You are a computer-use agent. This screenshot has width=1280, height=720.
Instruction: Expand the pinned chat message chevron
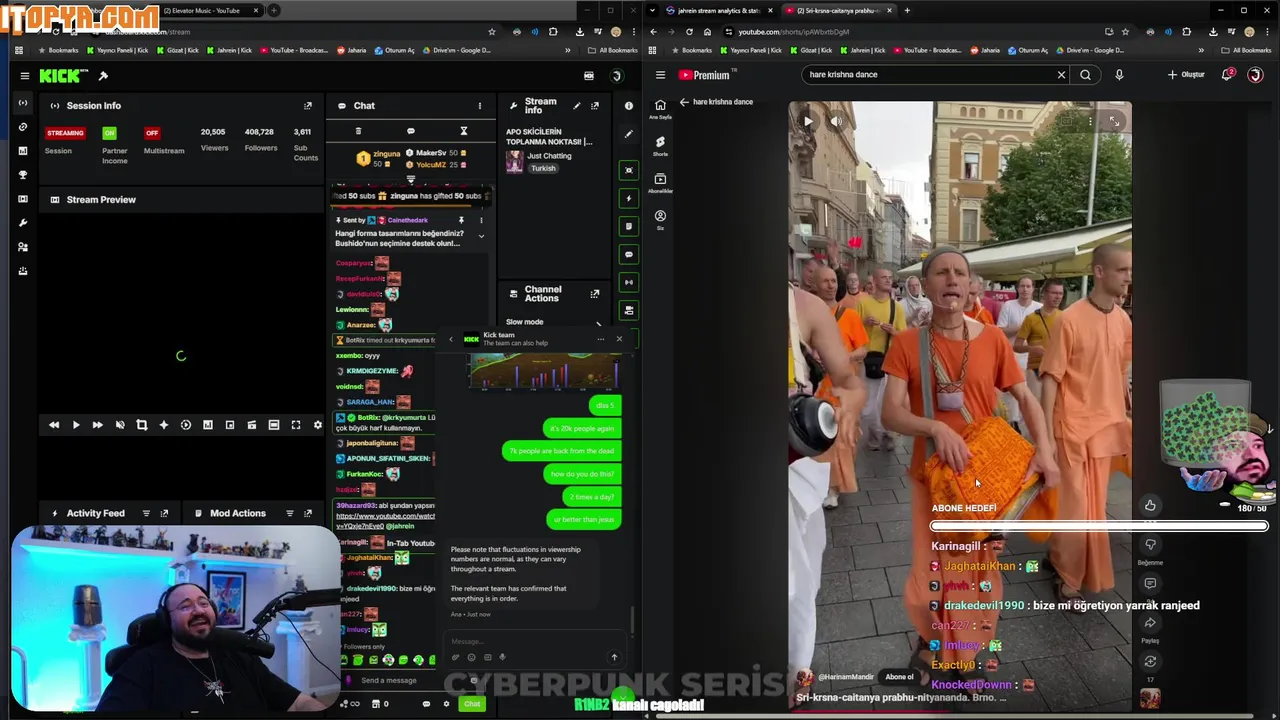click(481, 237)
